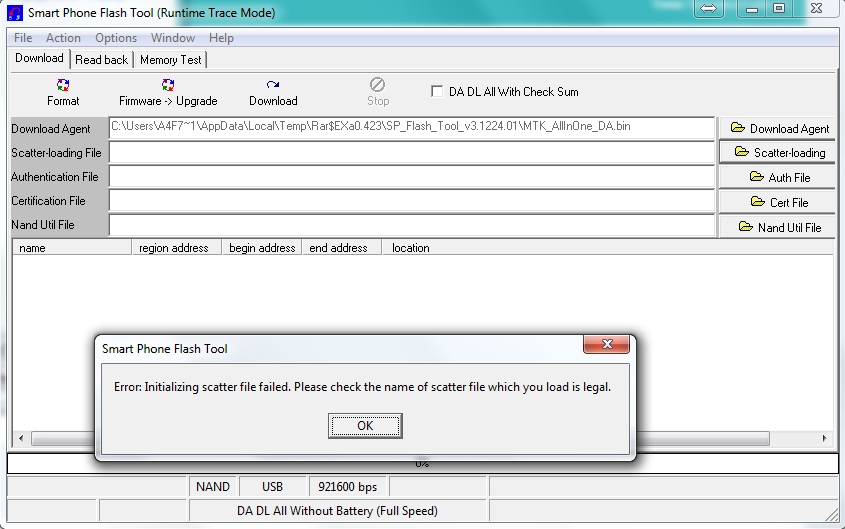Enable DA DL All With Check Sum
The image size is (845, 529).
click(437, 91)
